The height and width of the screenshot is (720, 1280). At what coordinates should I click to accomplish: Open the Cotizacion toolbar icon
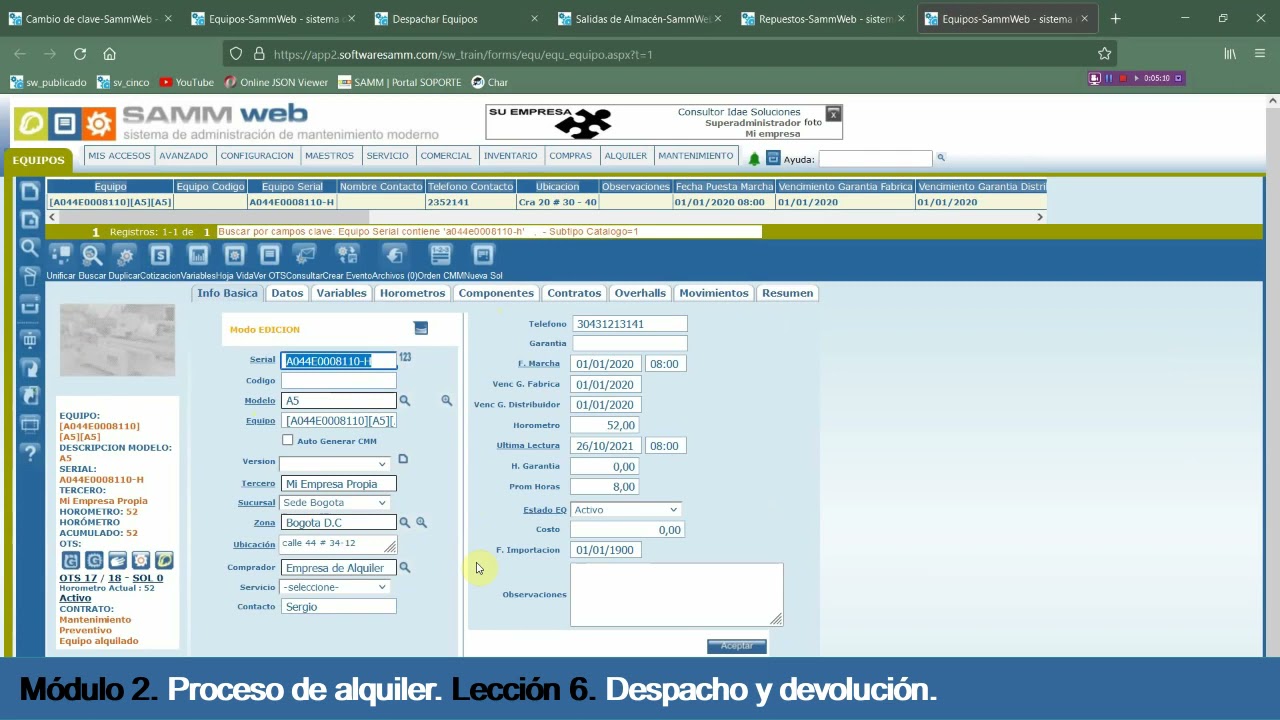160,255
